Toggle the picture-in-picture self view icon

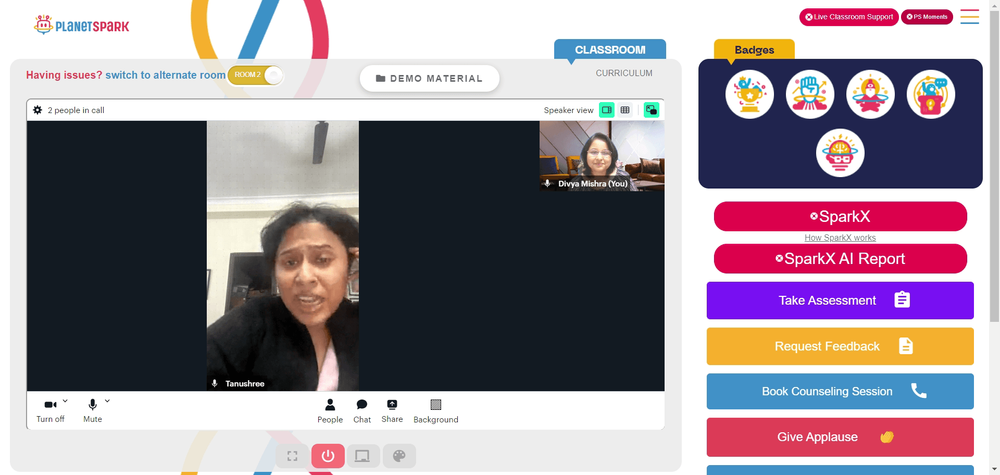(x=651, y=110)
